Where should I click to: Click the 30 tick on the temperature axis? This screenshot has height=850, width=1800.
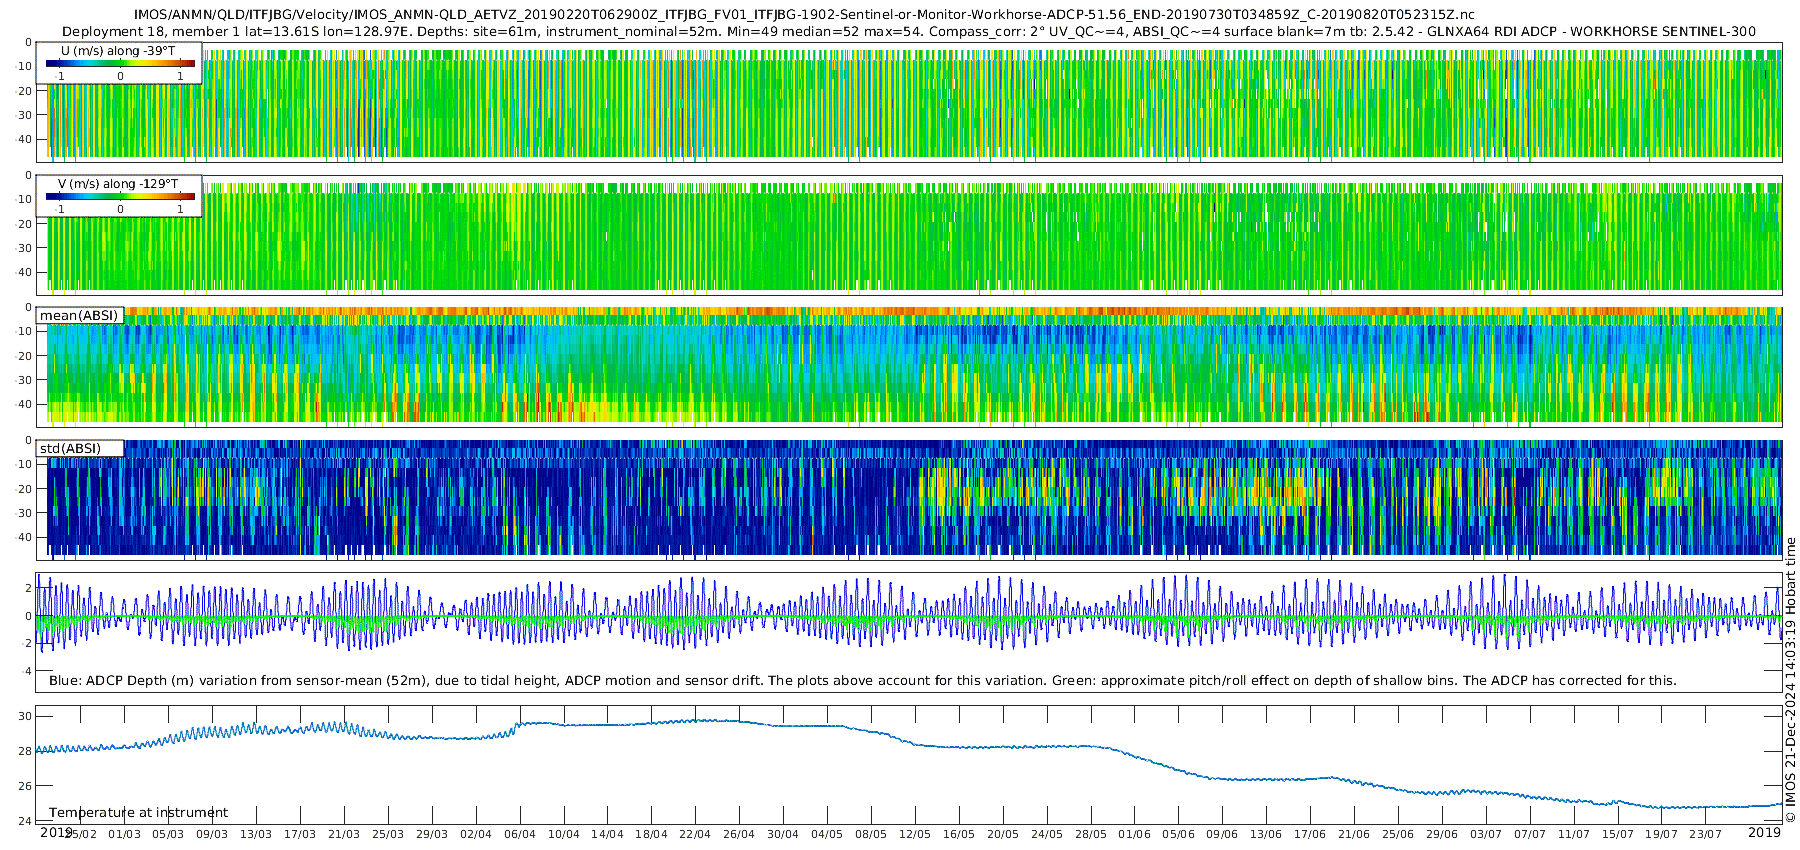click(25, 716)
